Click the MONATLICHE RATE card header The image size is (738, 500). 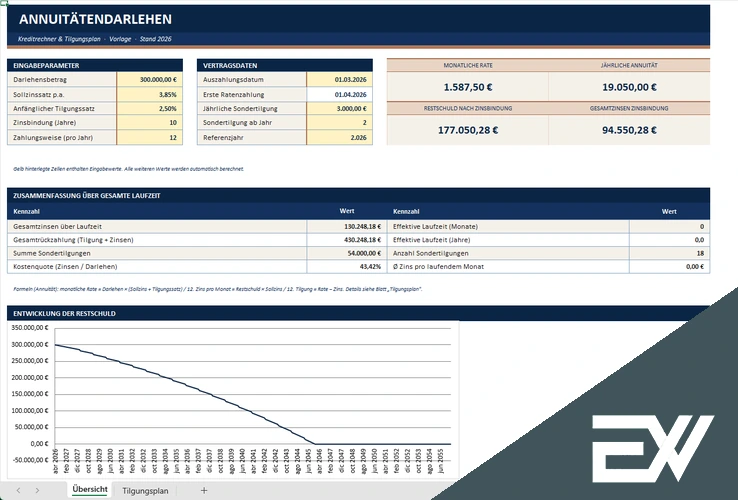(x=468, y=65)
